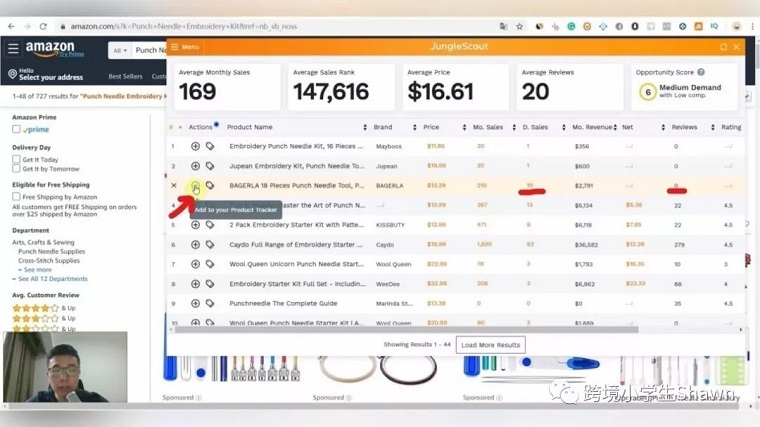Bookmark page with star icon
The image size is (760, 427).
coord(520,26)
